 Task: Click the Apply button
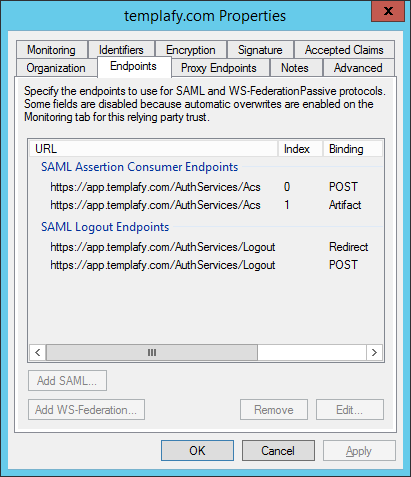(x=359, y=451)
